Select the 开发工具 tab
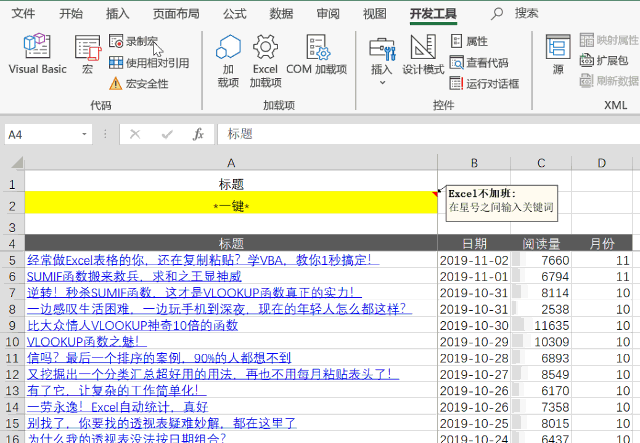This screenshot has height=443, width=640. coord(433,13)
